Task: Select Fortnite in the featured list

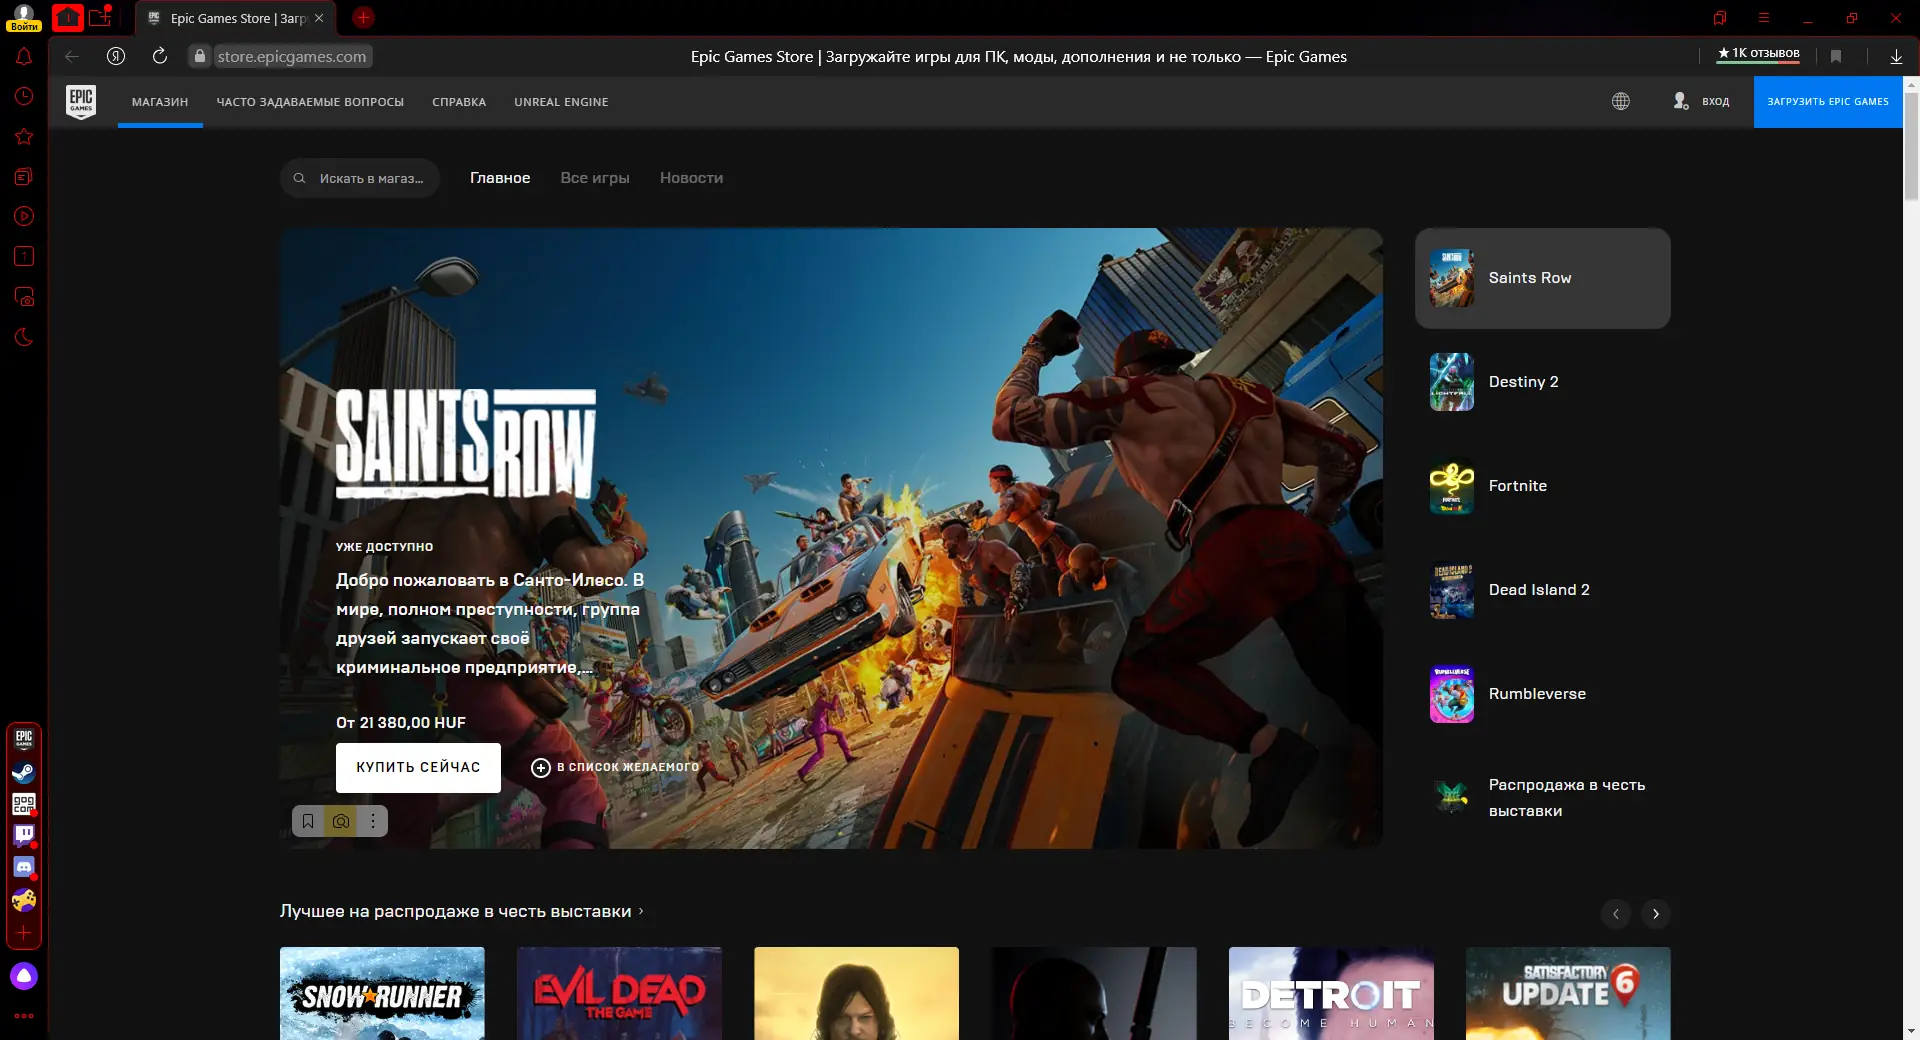Action: (x=1543, y=486)
